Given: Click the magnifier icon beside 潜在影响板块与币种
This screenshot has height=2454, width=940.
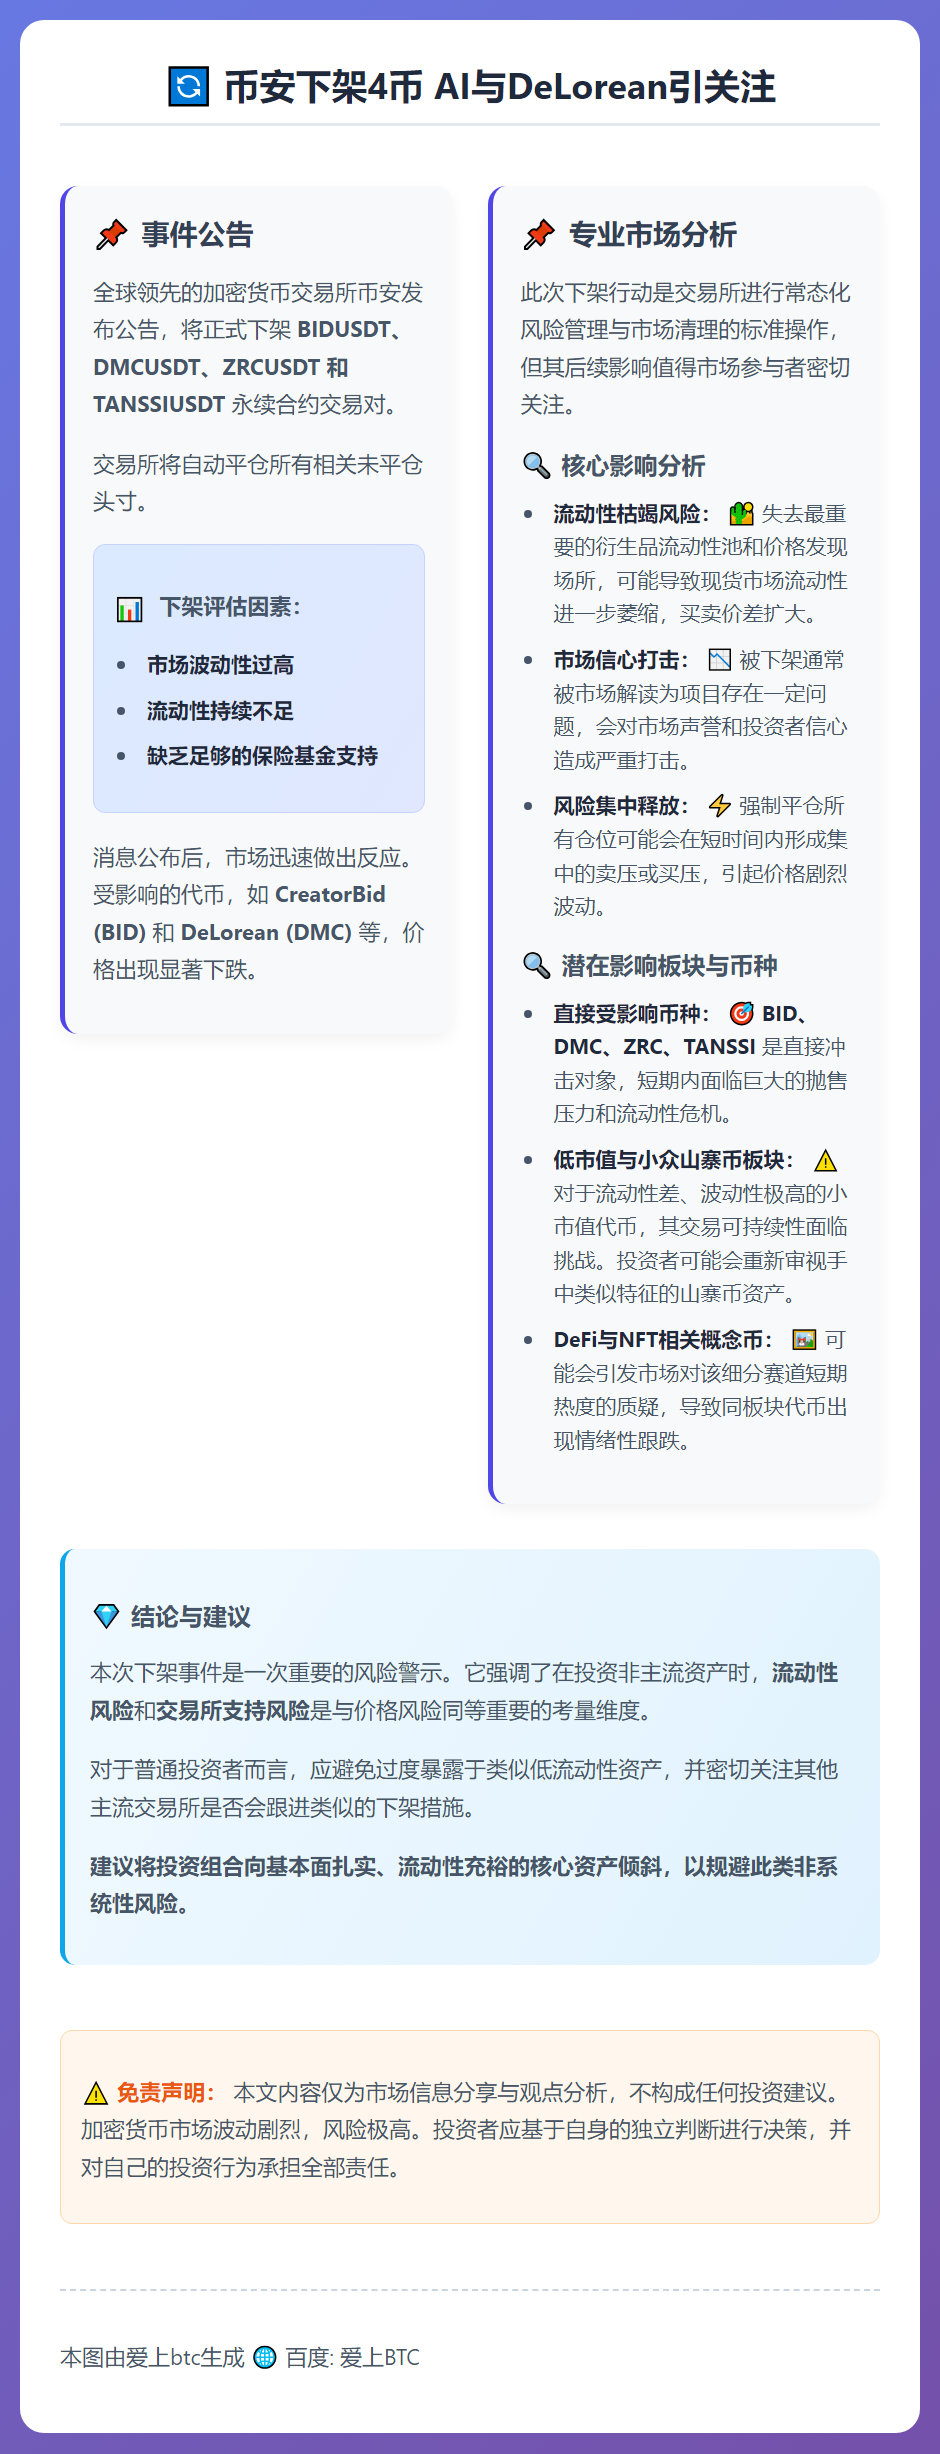Looking at the screenshot, I should (537, 966).
